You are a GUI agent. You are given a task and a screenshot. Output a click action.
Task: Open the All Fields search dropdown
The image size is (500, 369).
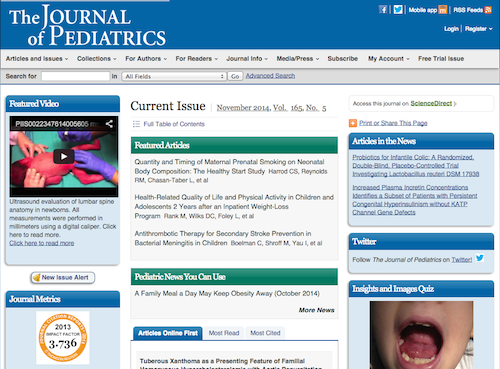[174, 76]
